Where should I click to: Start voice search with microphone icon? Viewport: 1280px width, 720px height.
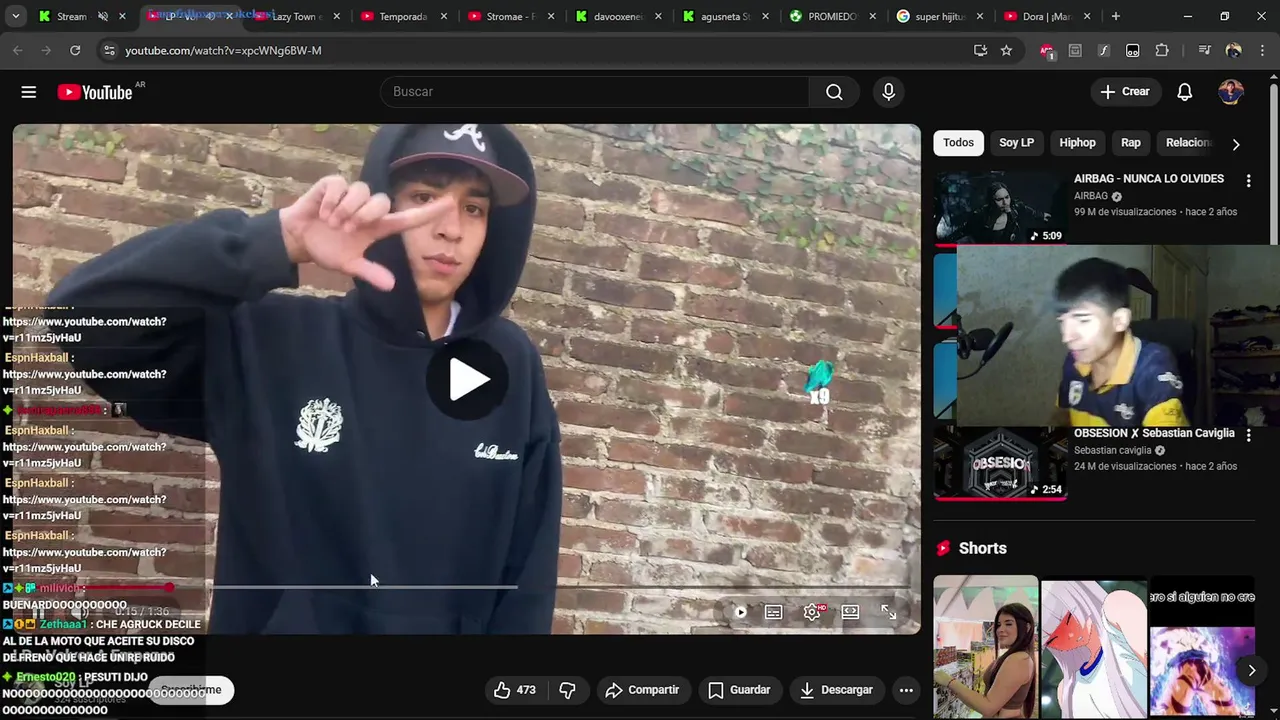(x=888, y=92)
